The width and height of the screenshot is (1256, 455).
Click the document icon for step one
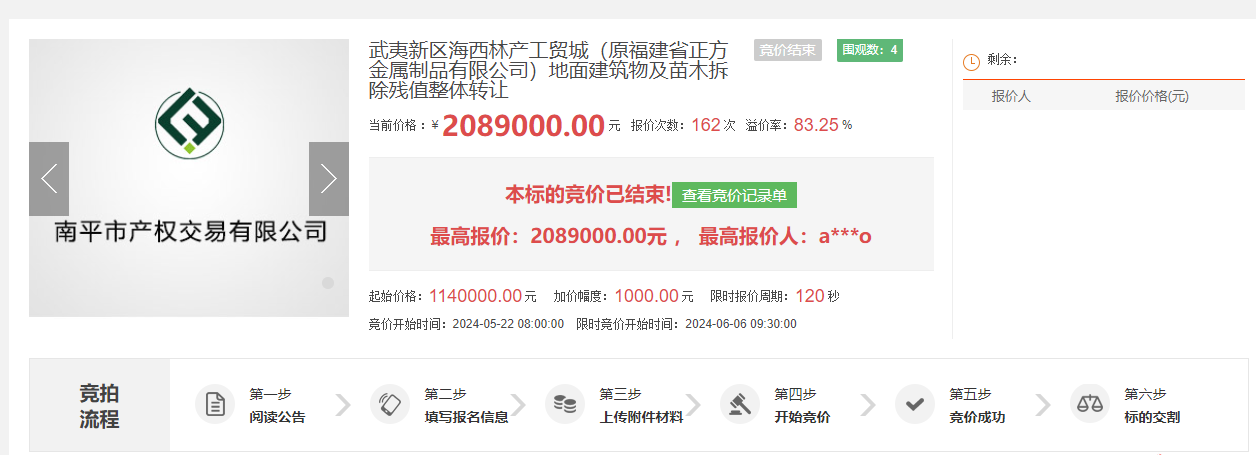tap(214, 404)
